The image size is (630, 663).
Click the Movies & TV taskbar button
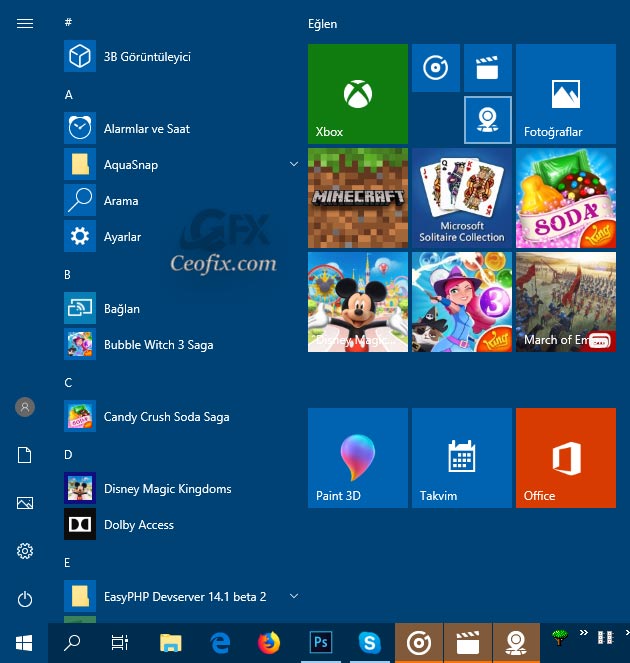pyautogui.click(x=468, y=643)
